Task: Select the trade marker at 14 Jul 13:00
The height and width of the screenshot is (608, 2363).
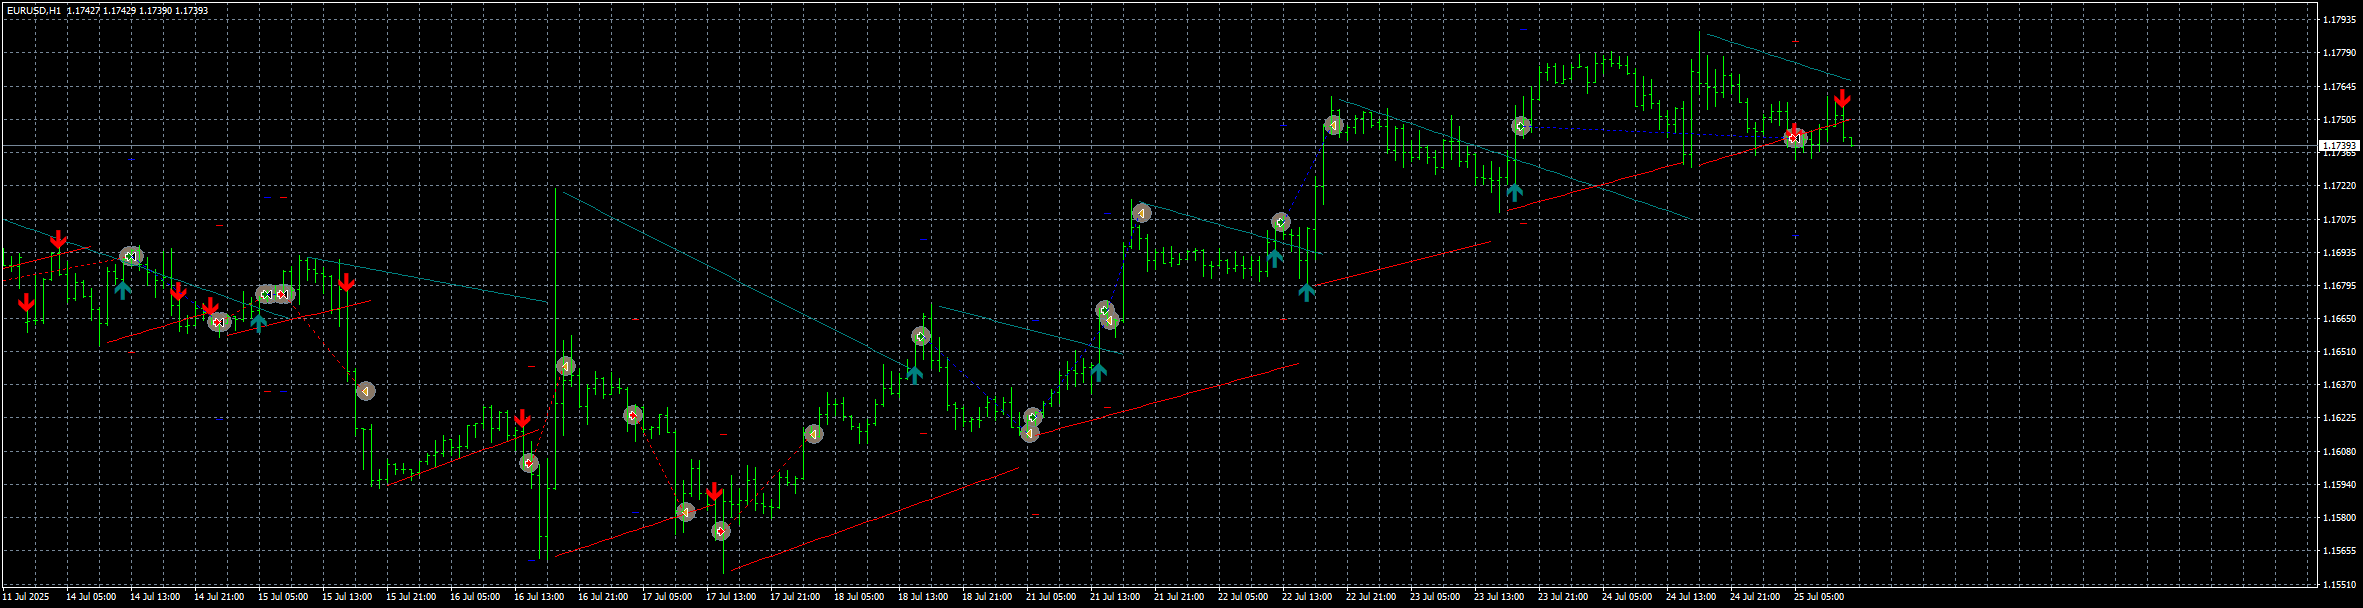Action: [131, 256]
